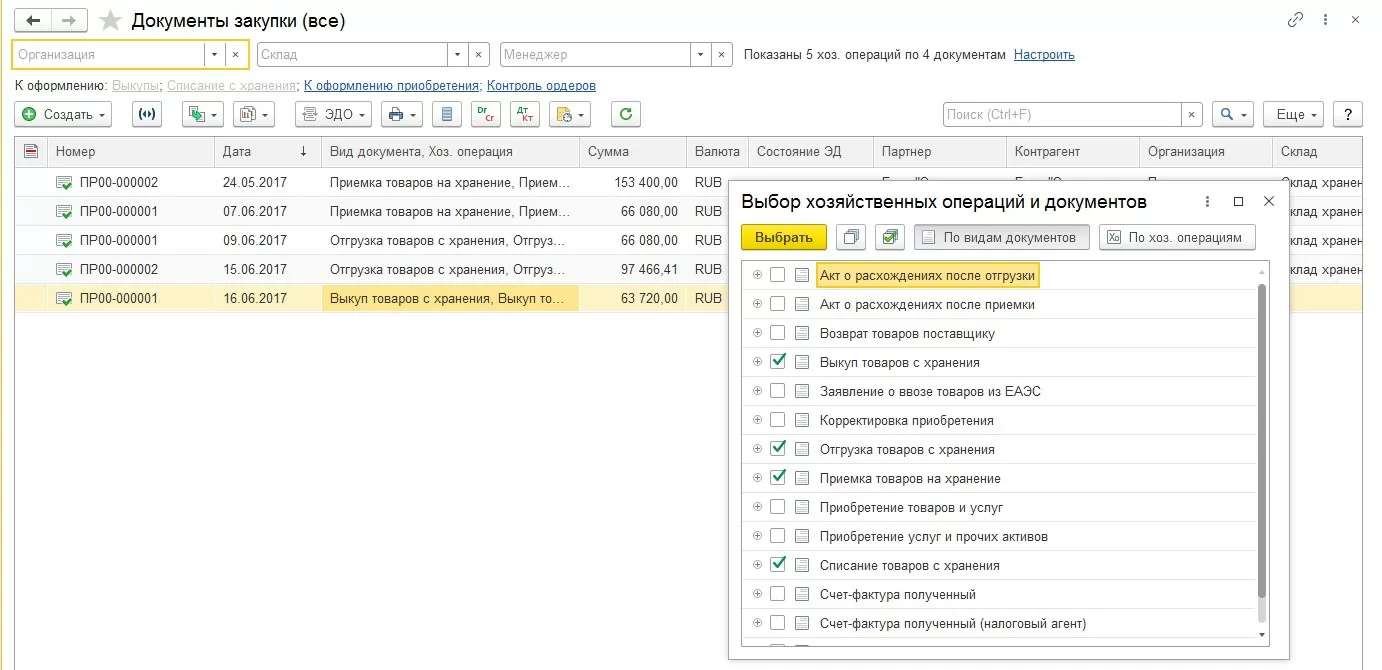This screenshot has width=1382, height=670.
Task: Switch to По хоз. операциям view
Action: [1177, 238]
